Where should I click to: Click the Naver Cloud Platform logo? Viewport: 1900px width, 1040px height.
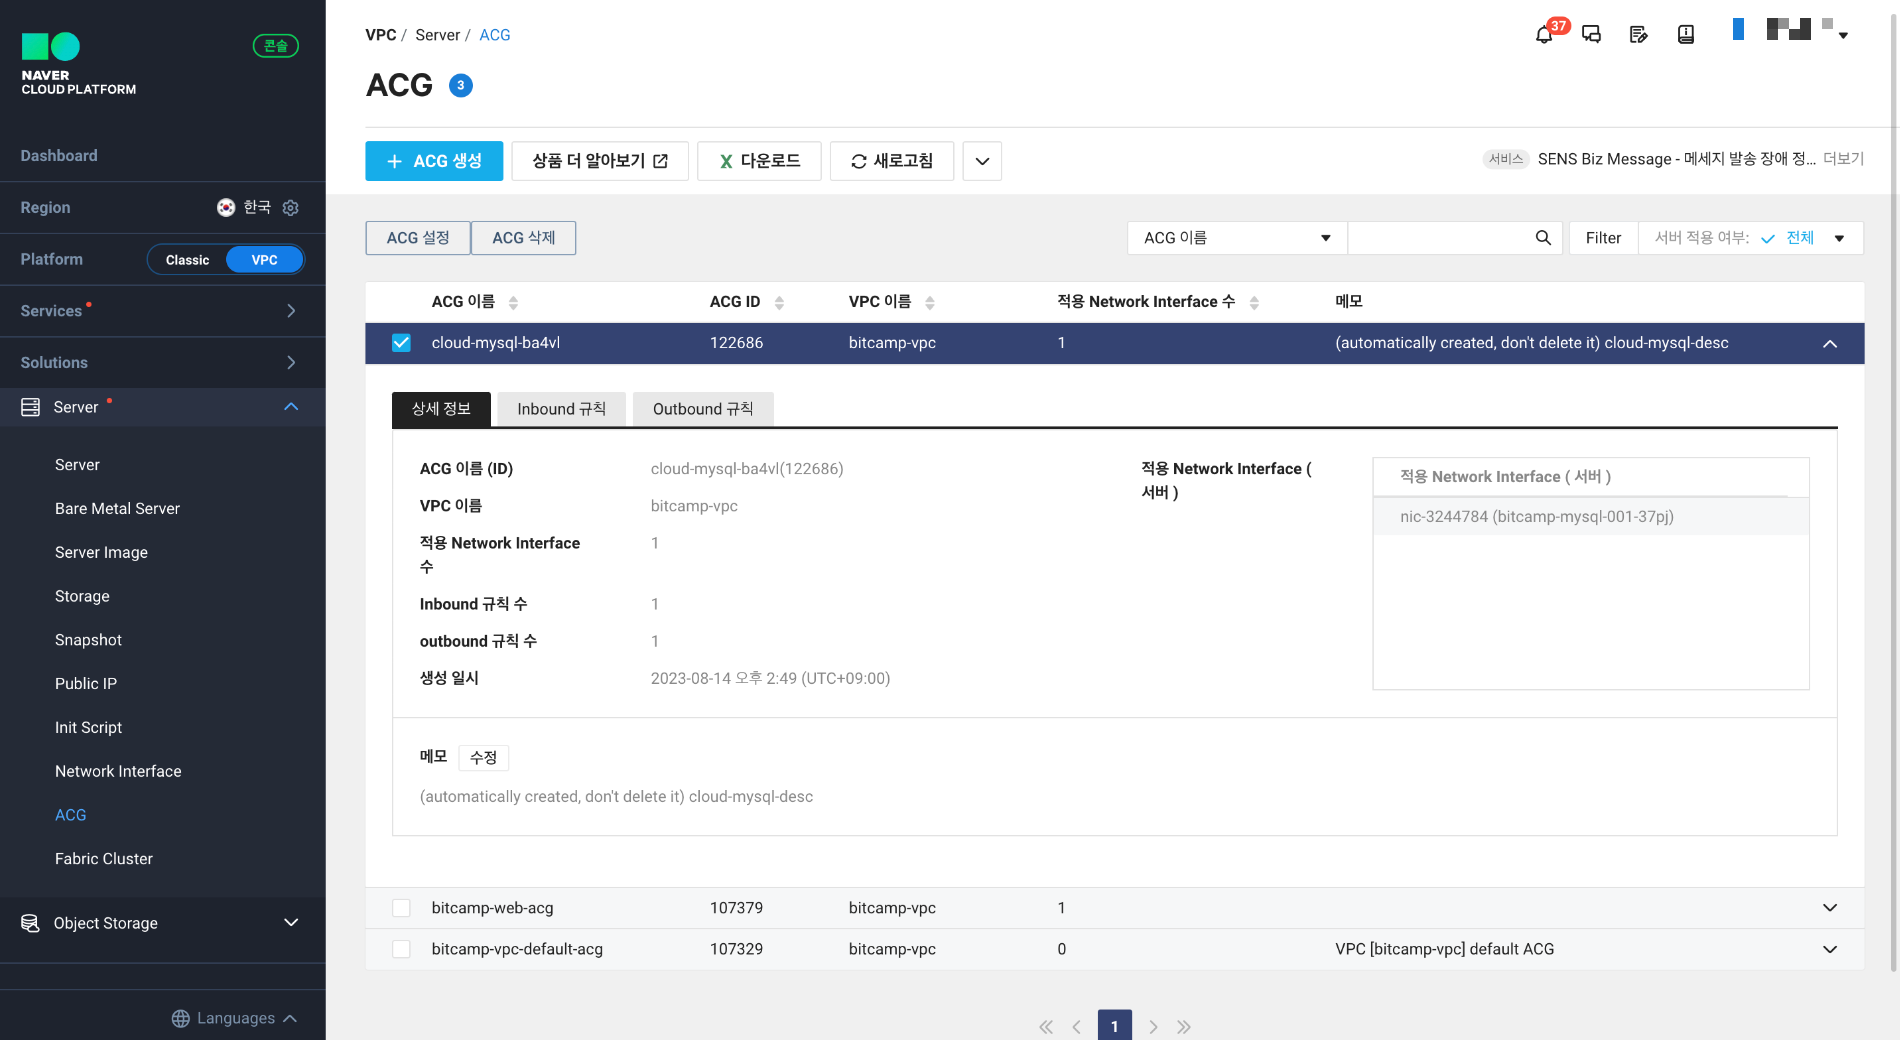[x=79, y=64]
